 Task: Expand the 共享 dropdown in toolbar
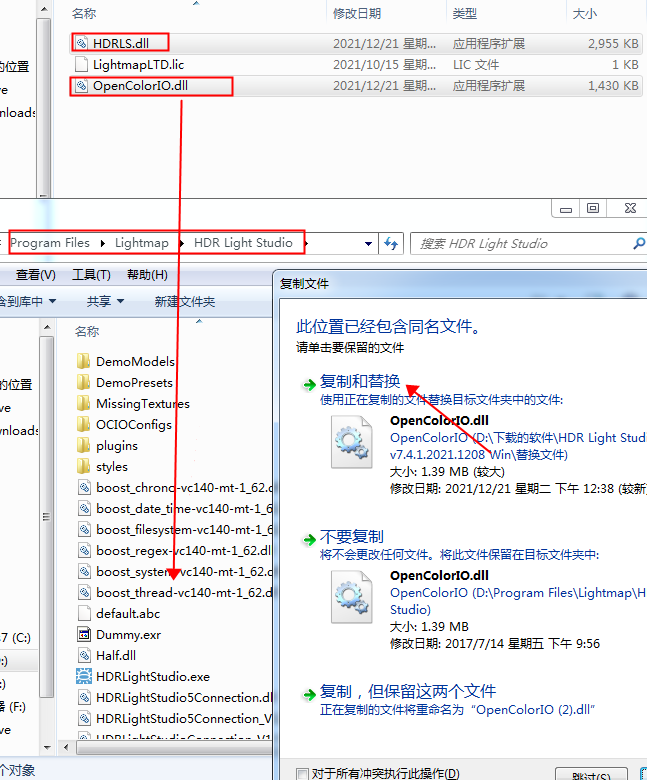tap(105, 301)
